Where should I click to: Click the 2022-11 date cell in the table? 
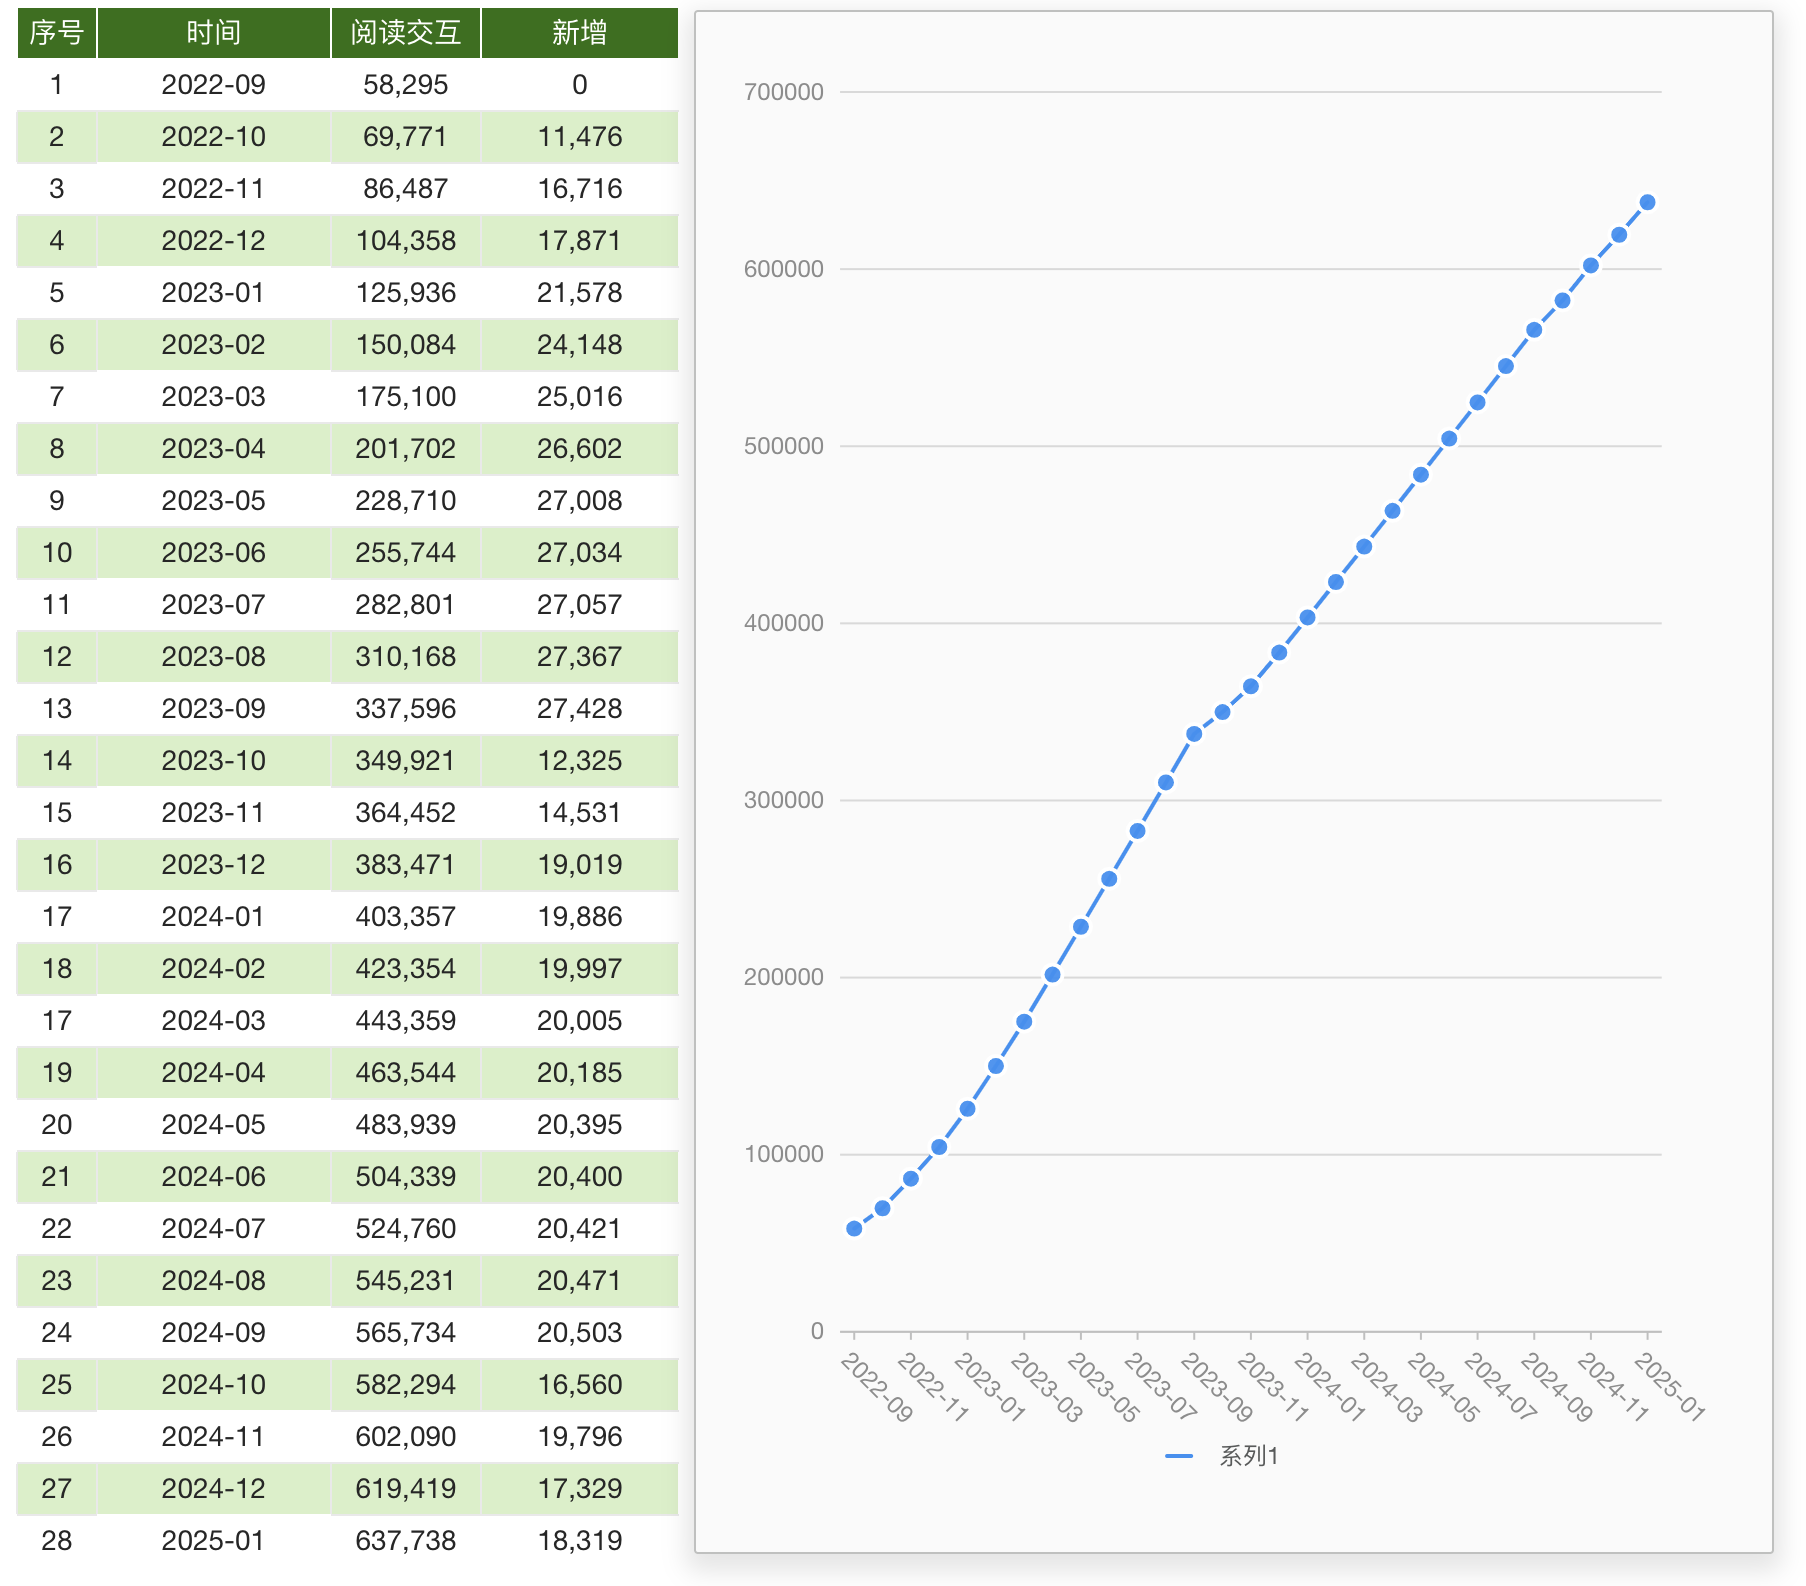pyautogui.click(x=214, y=189)
